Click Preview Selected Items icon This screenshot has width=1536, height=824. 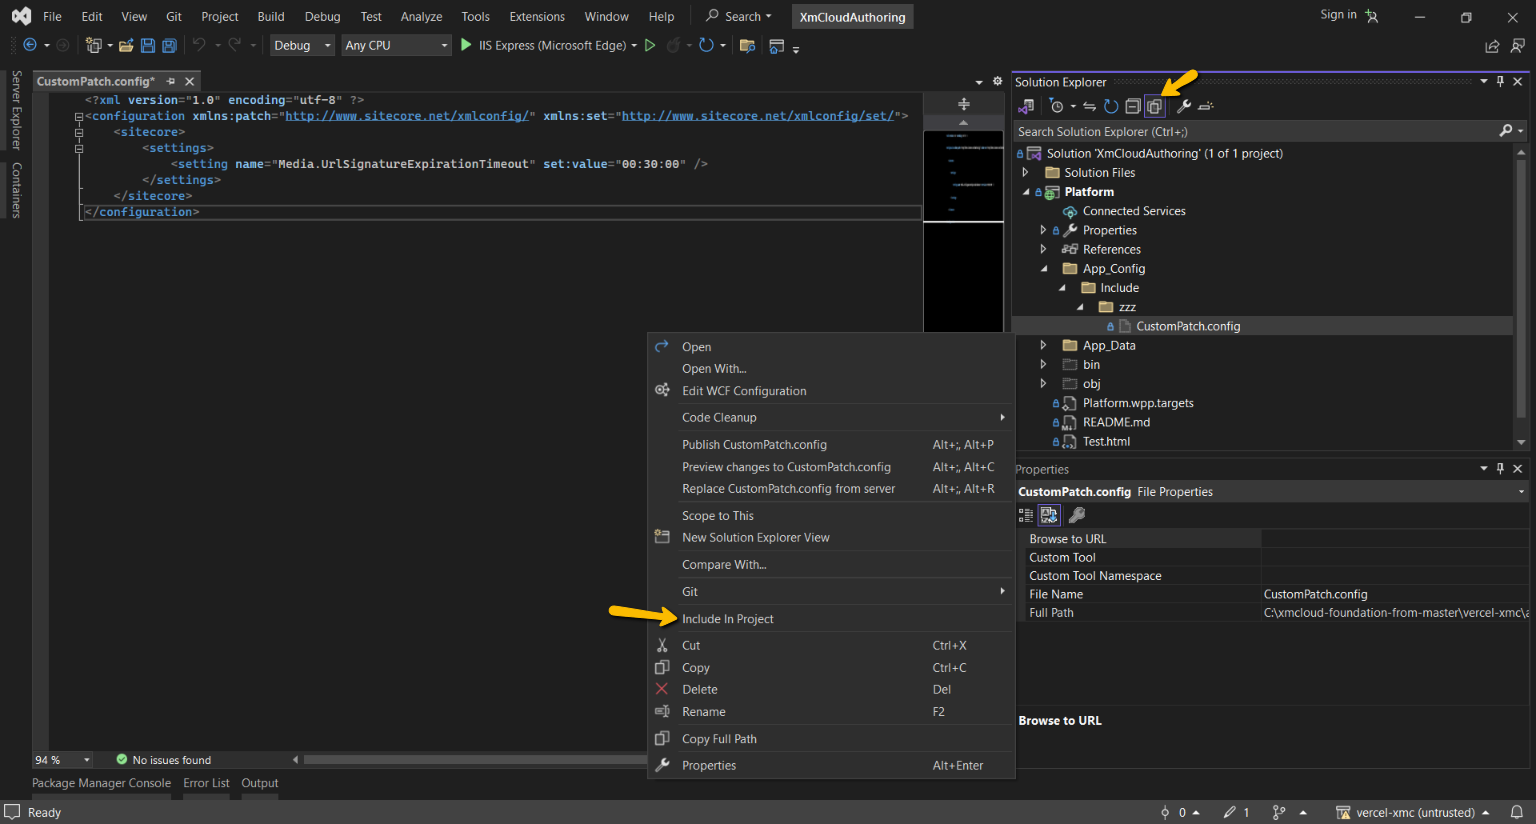tap(1206, 106)
